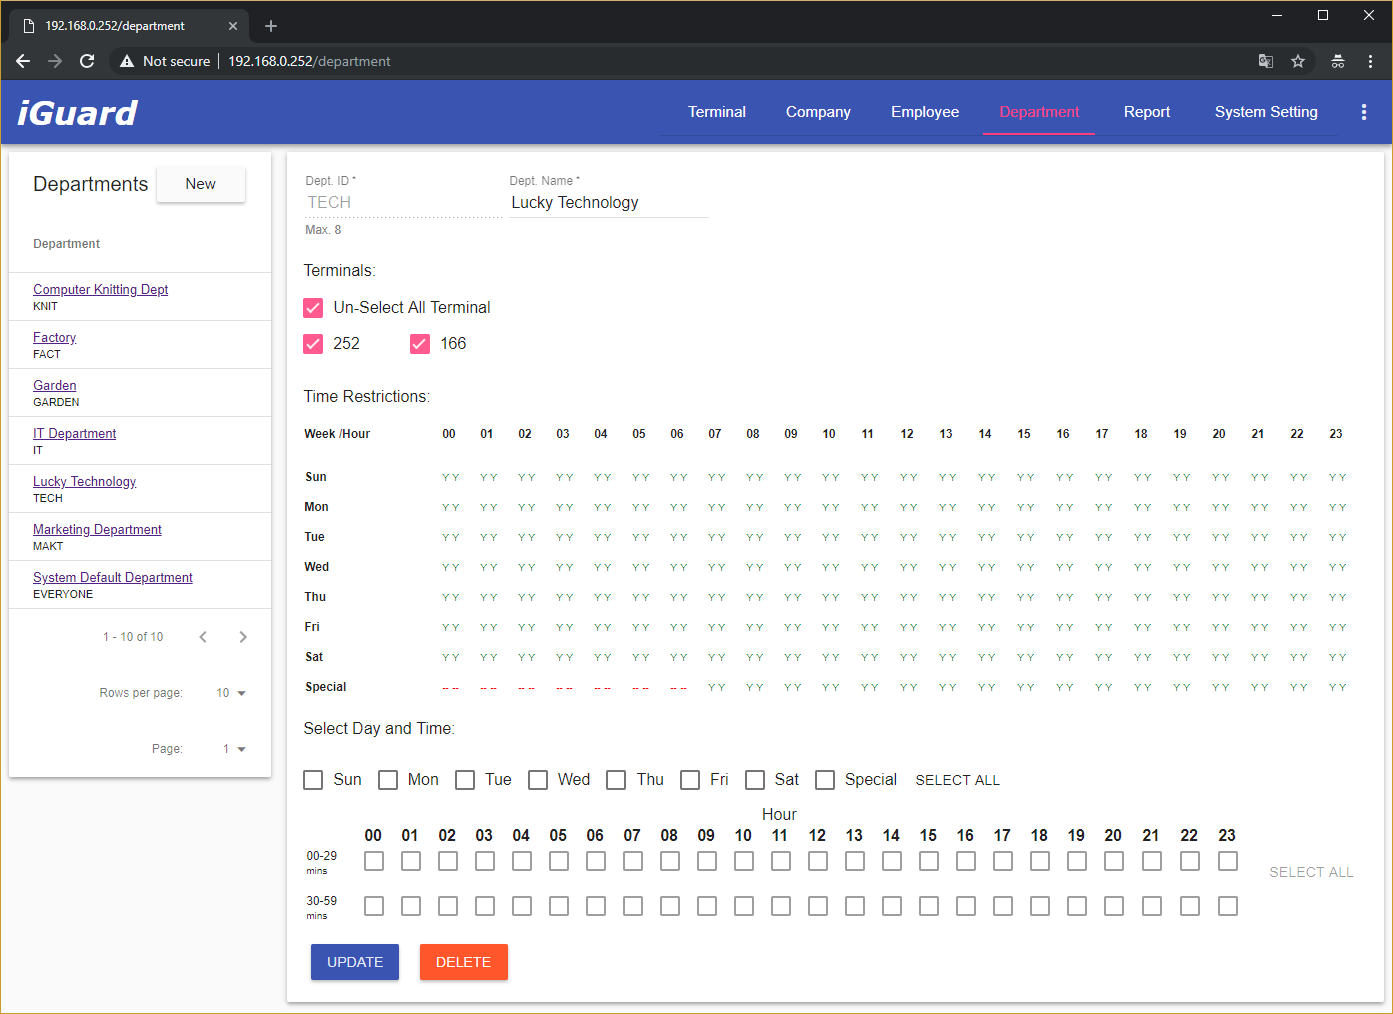Image resolution: width=1393 pixels, height=1014 pixels.
Task: Uncheck Un-Select All Terminal checkbox
Action: pos(313,308)
